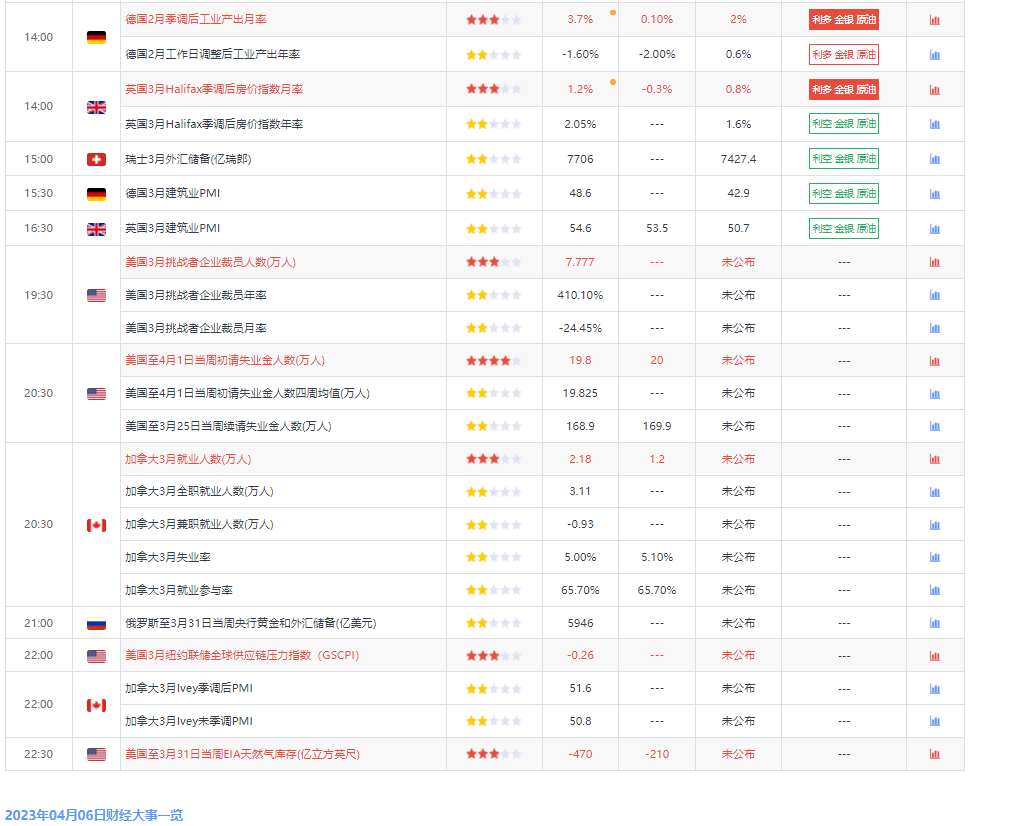Click star rating for 瑞士3月外汇储备

493,159
